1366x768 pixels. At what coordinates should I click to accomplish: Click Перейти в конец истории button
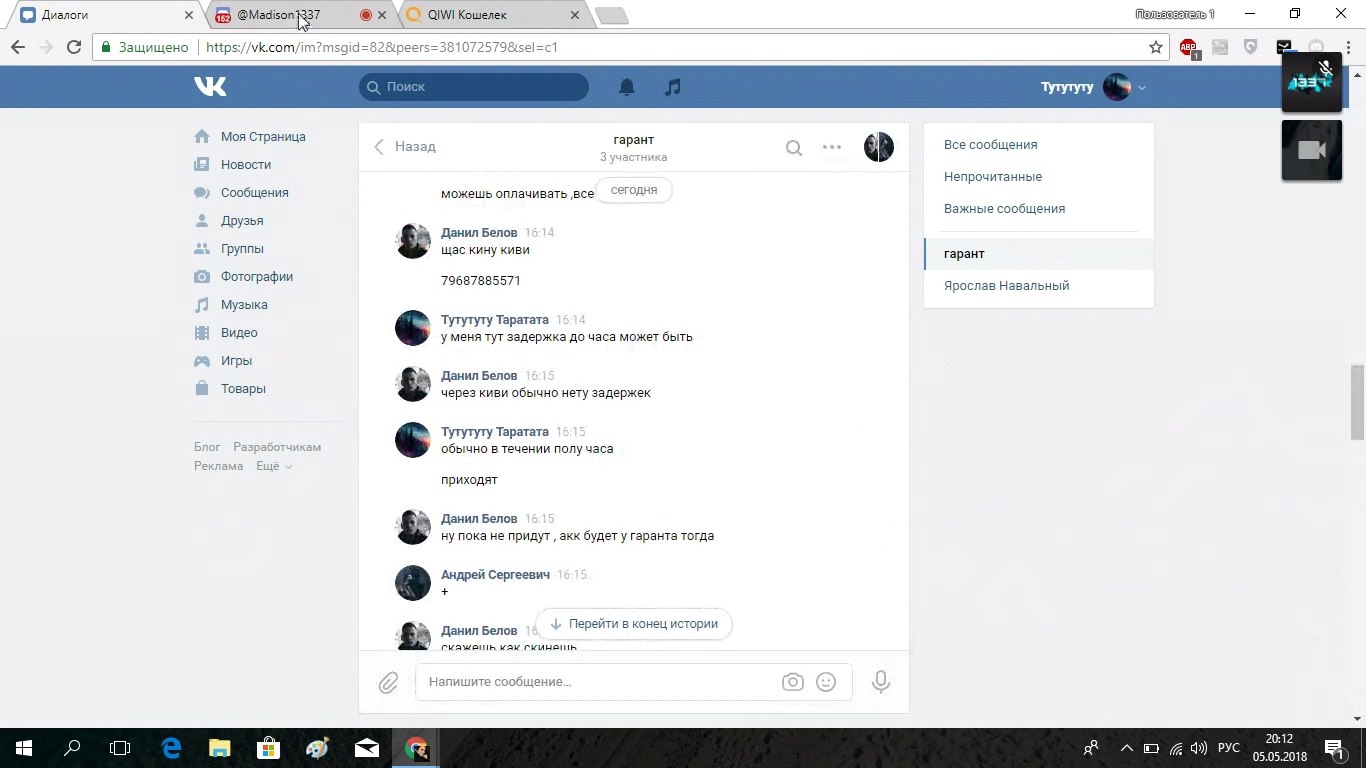pyautogui.click(x=634, y=624)
